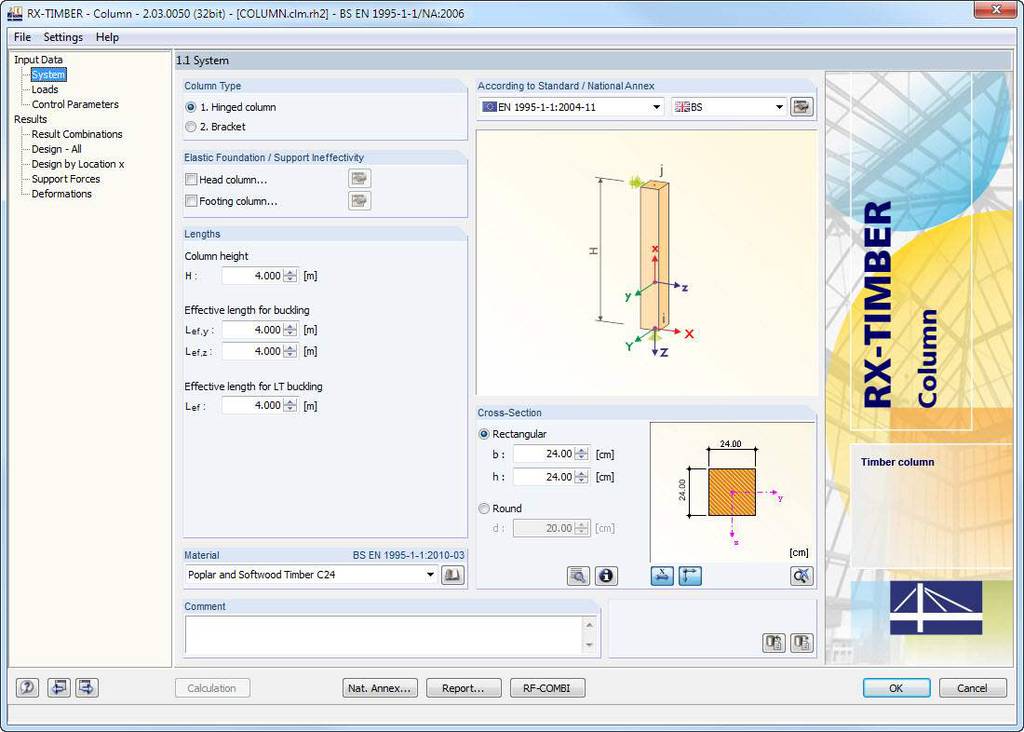Select Control Parameters in the tree
Screen dimensions: 1024x732
click(x=75, y=104)
